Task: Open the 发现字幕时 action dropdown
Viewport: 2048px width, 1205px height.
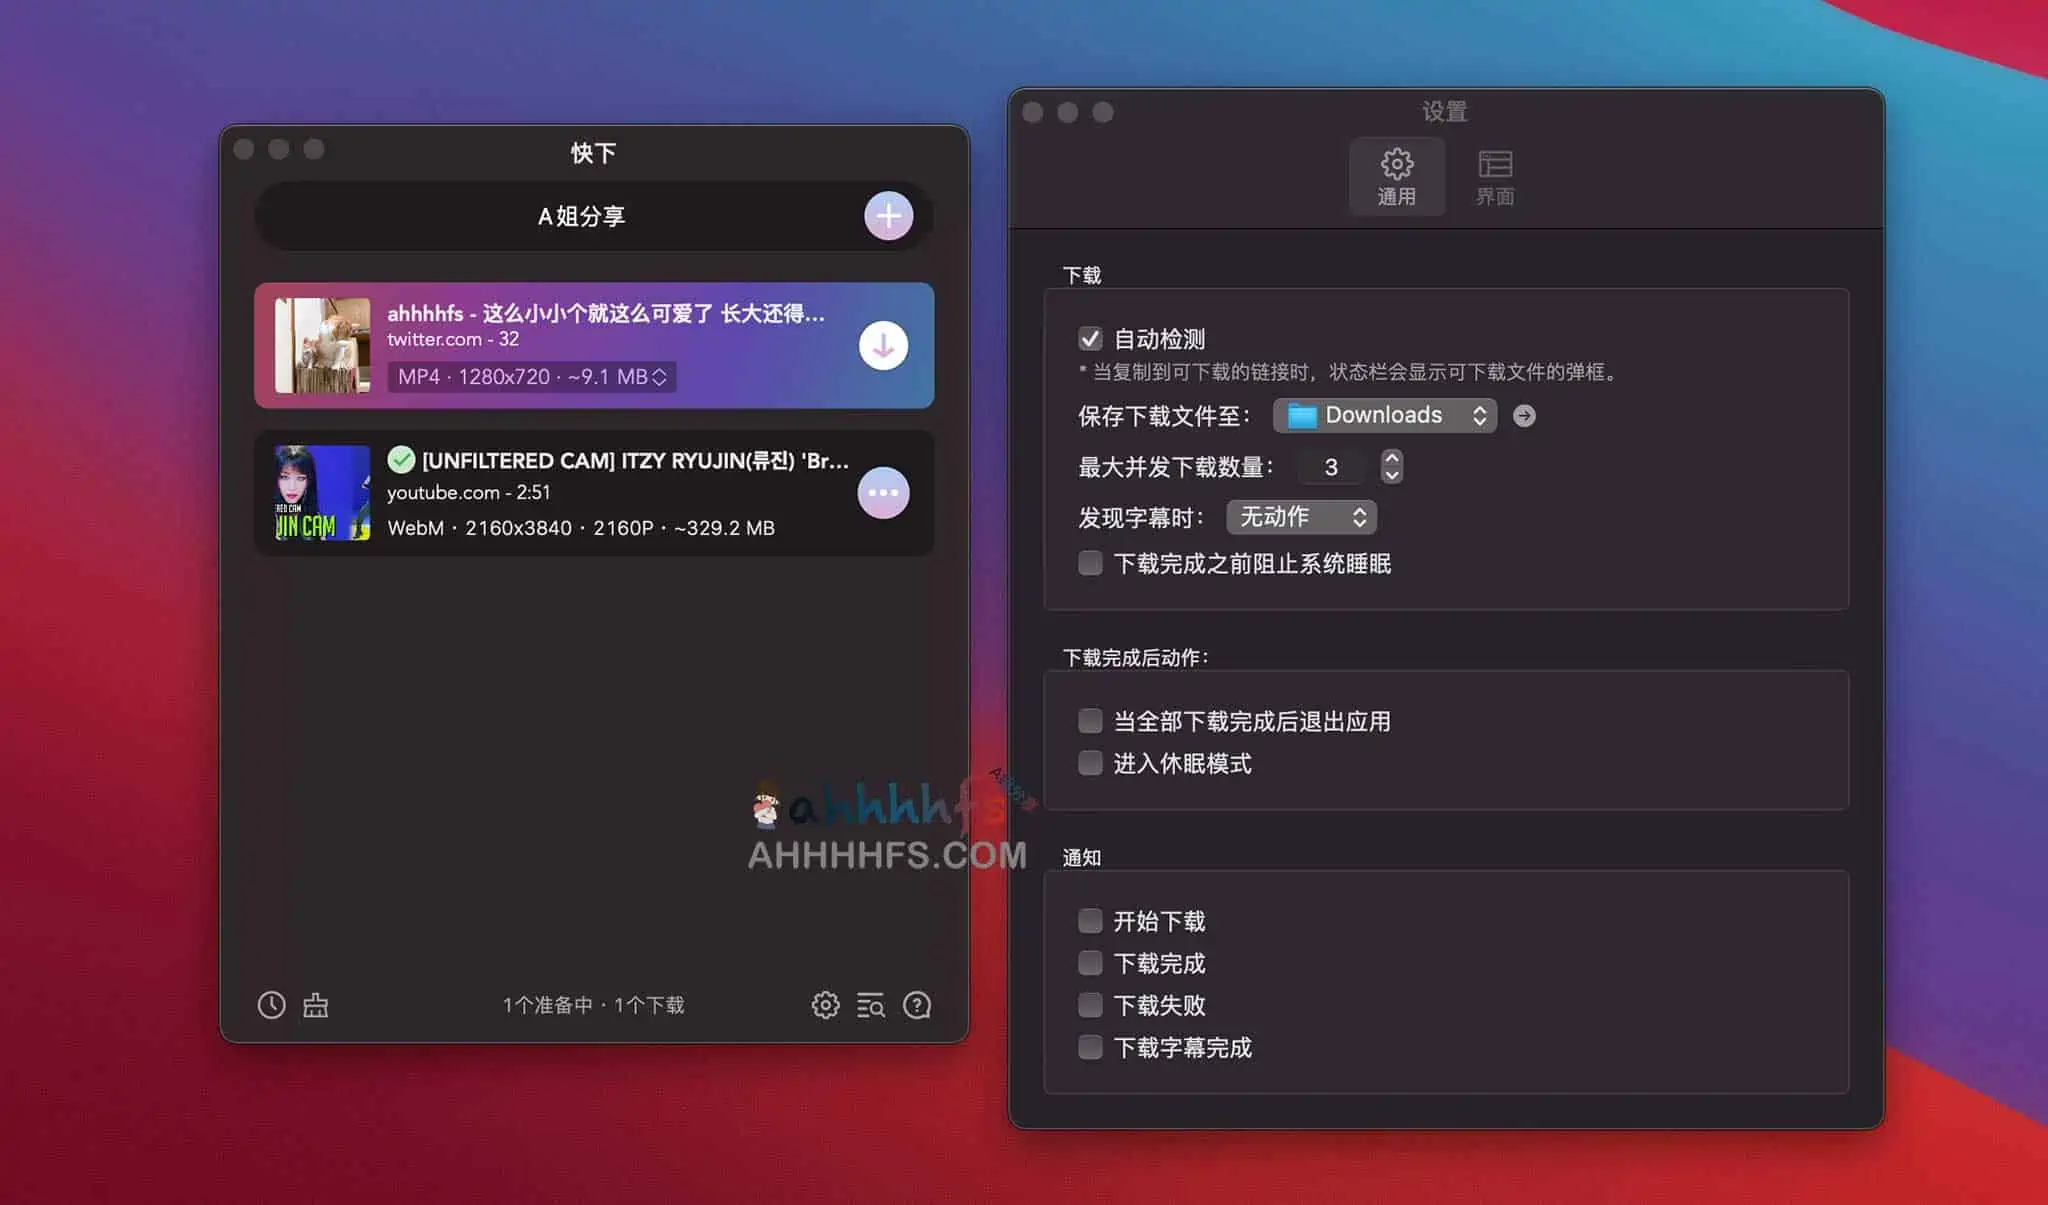Action: pos(1300,517)
